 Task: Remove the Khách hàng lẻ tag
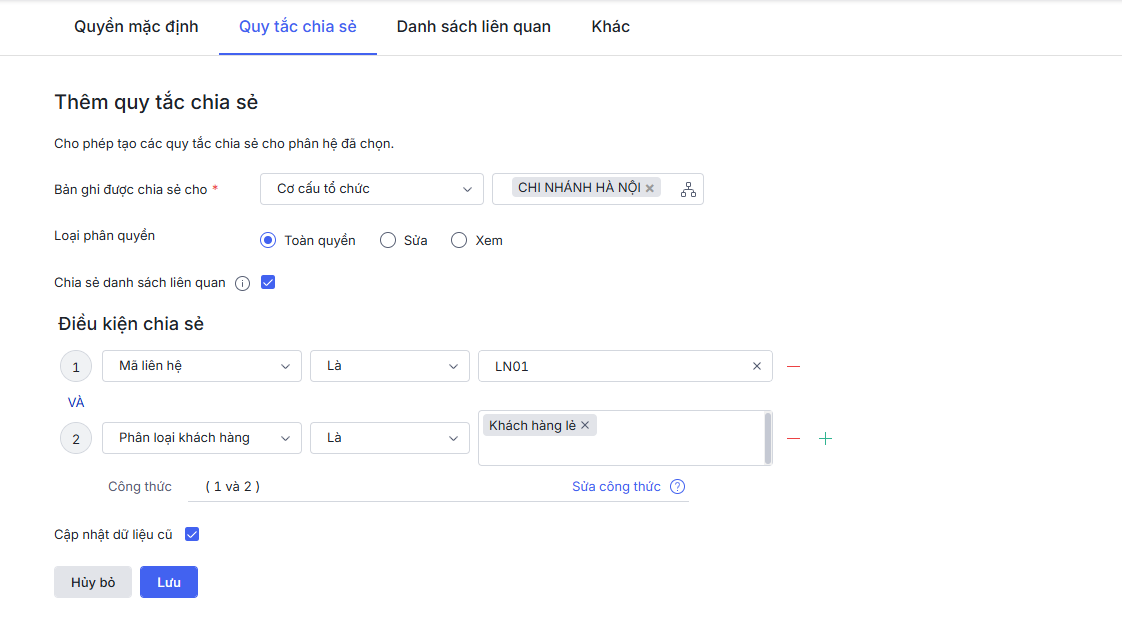(586, 425)
